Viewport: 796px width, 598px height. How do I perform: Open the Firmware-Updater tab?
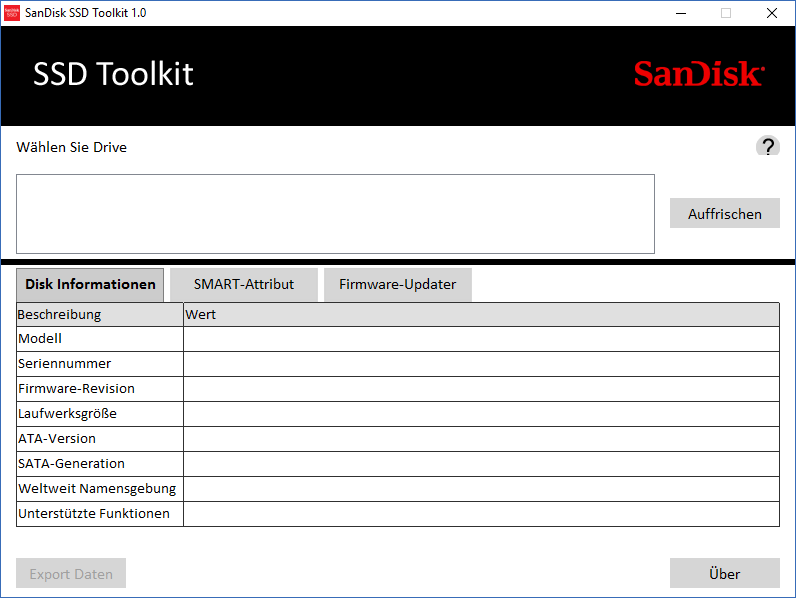[x=397, y=284]
